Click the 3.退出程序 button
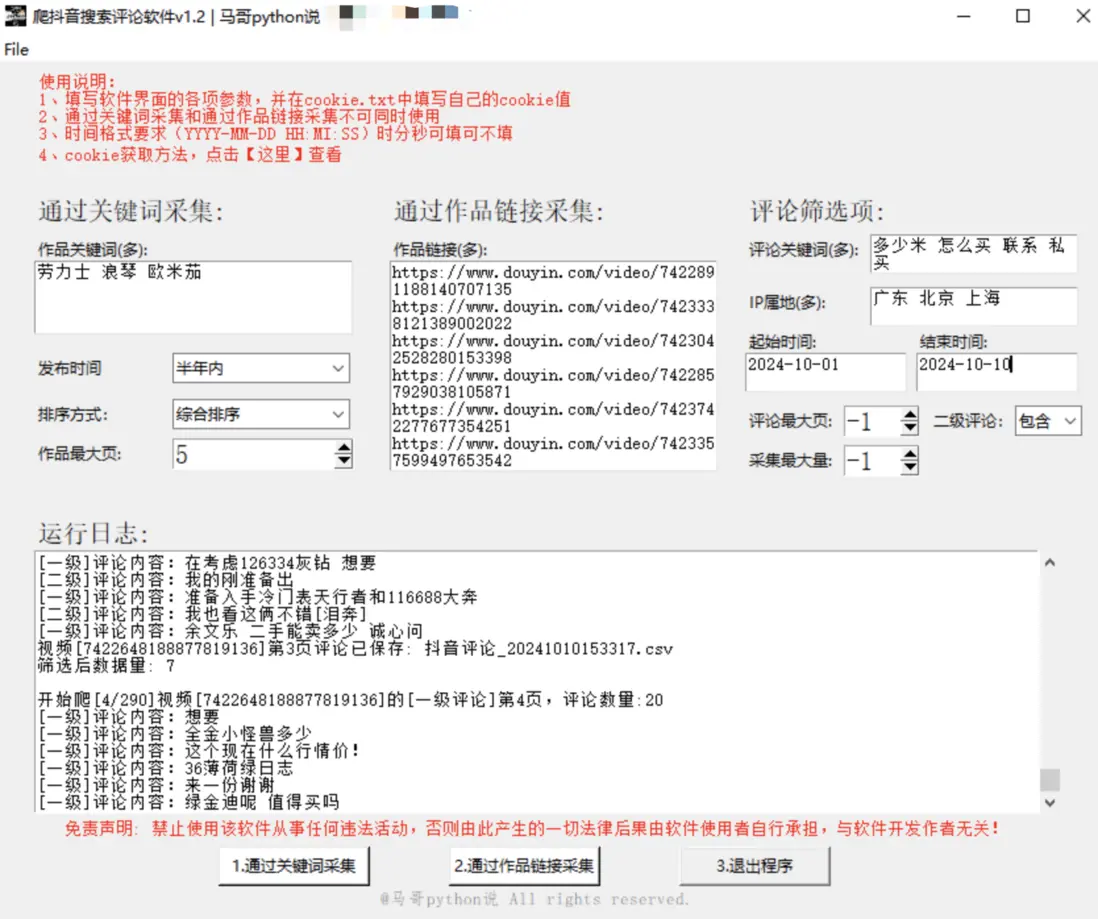Image resolution: width=1098 pixels, height=919 pixels. pos(754,866)
